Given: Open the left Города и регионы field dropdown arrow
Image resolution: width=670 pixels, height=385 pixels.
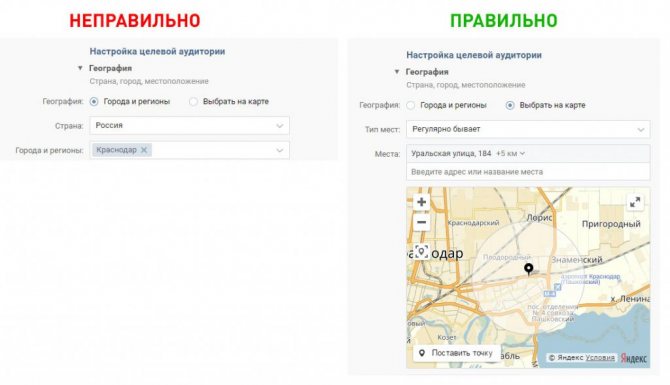Looking at the screenshot, I should [x=279, y=150].
